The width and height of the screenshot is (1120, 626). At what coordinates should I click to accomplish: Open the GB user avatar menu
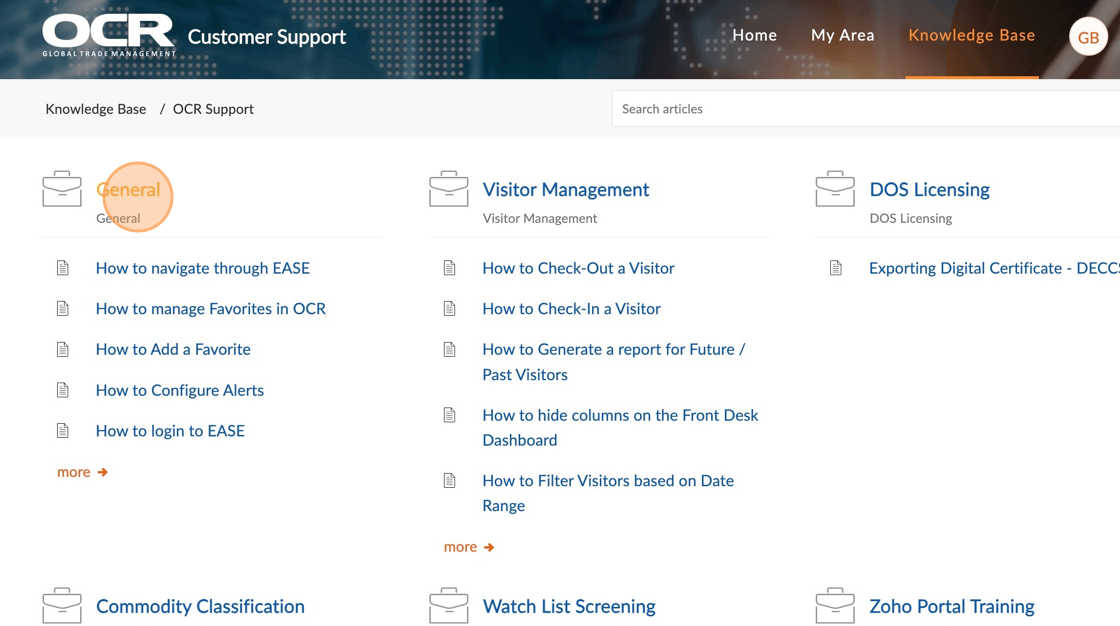1087,37
